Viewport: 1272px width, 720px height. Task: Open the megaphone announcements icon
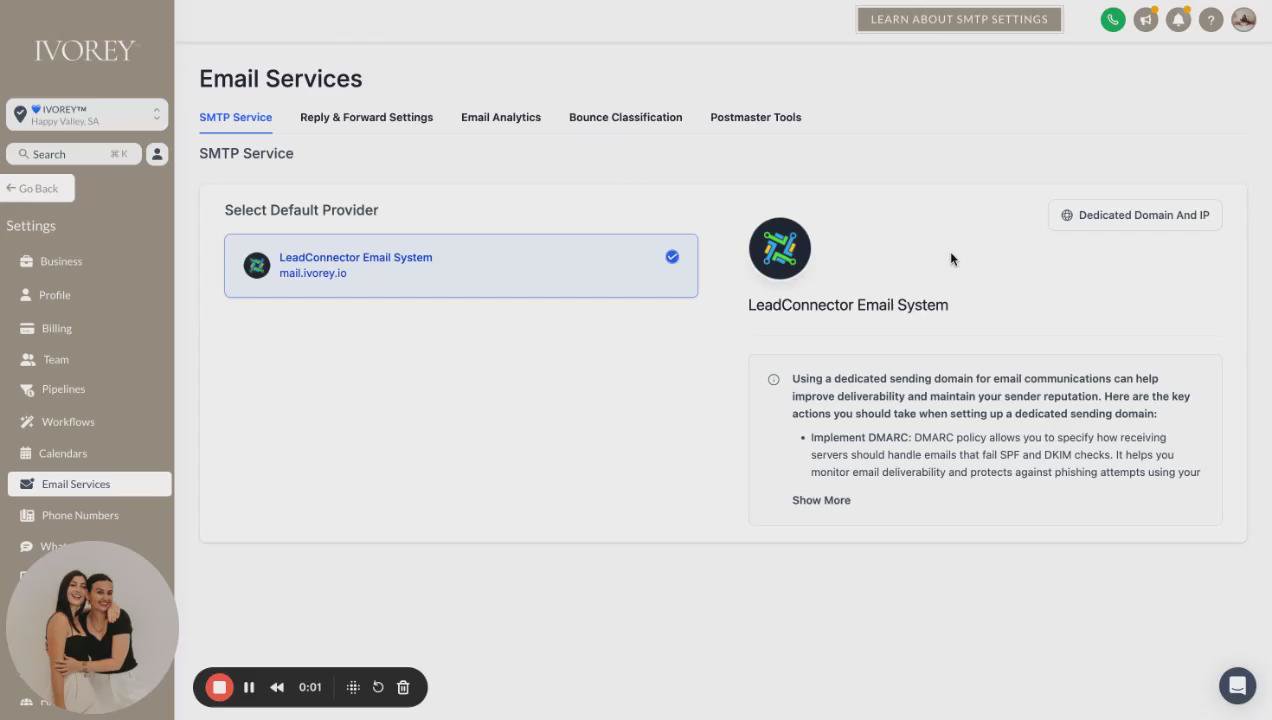1145,20
